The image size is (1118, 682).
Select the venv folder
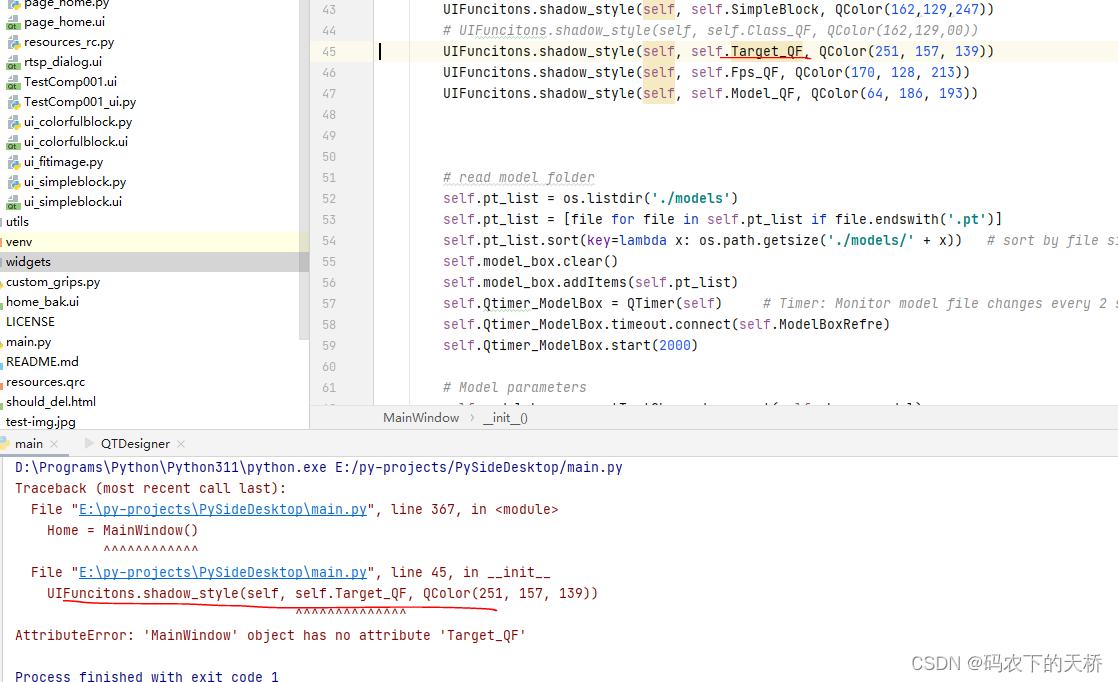19,242
